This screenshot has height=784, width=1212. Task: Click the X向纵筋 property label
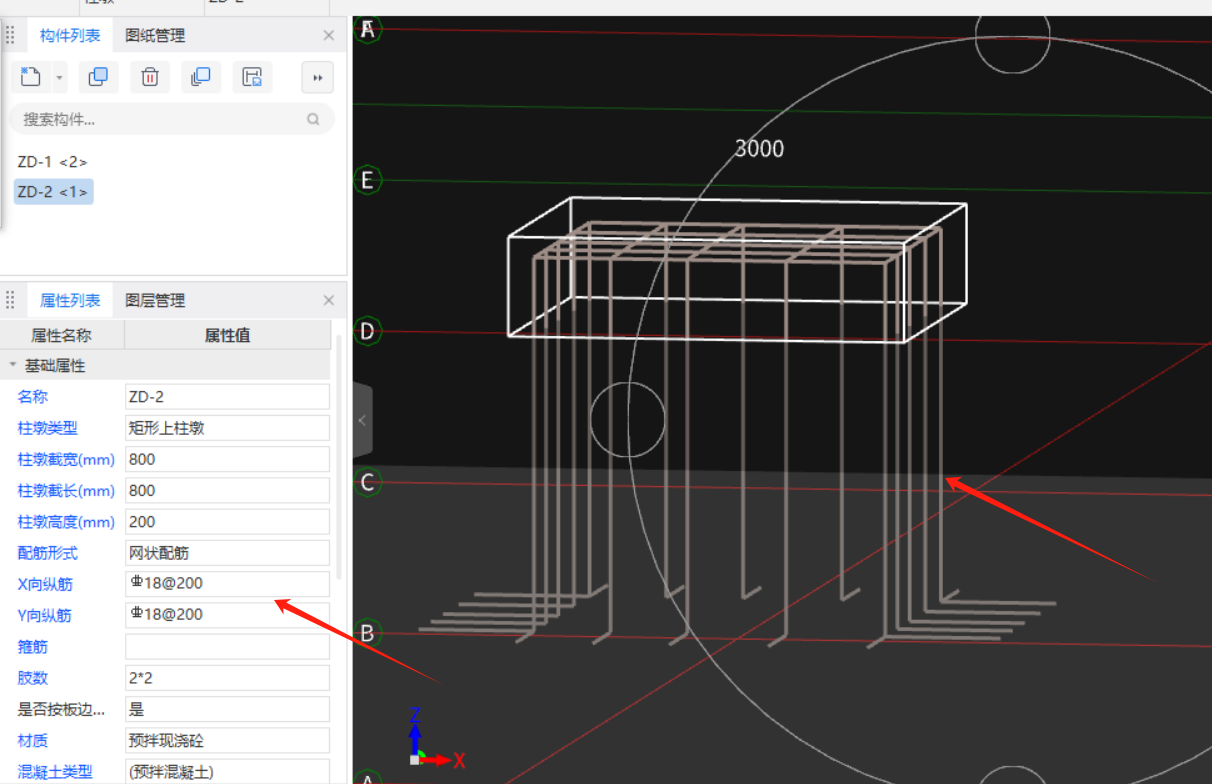(45, 584)
